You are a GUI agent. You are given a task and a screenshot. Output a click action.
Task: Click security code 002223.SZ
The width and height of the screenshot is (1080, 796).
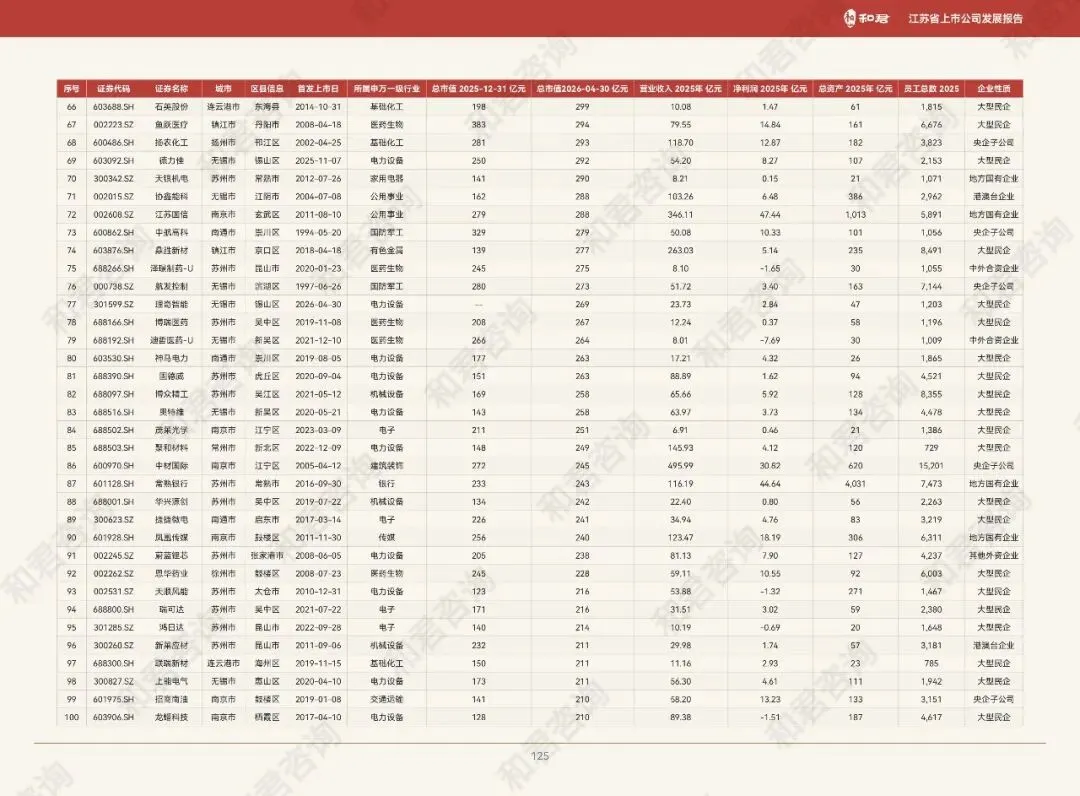click(x=114, y=125)
